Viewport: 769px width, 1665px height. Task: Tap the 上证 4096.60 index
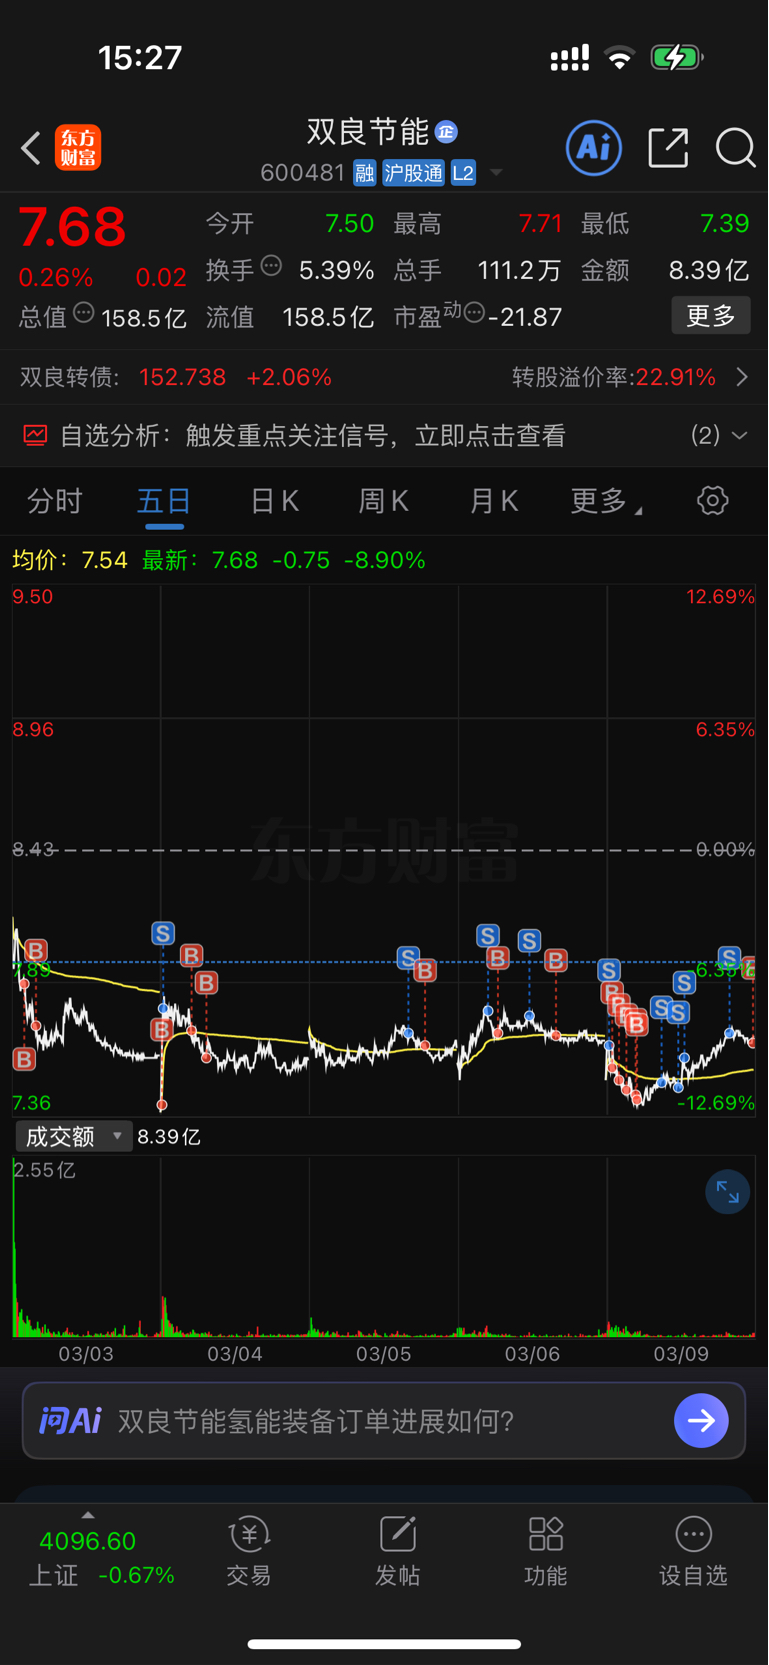click(87, 1541)
